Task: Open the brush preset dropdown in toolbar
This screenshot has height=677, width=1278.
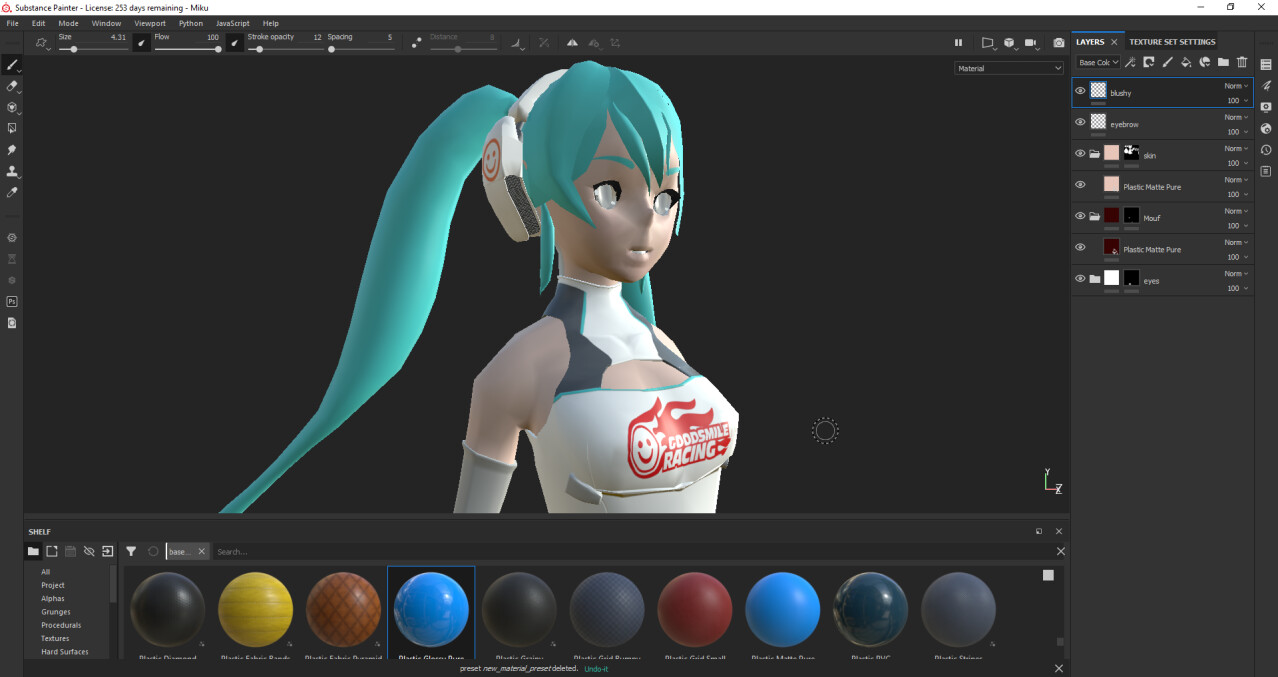Action: pos(43,43)
